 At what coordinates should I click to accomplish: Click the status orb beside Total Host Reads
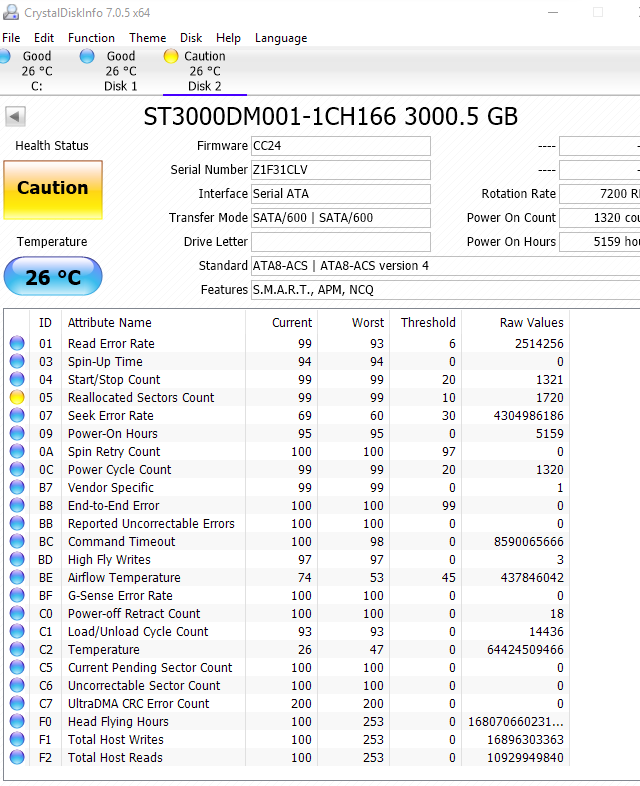point(17,757)
